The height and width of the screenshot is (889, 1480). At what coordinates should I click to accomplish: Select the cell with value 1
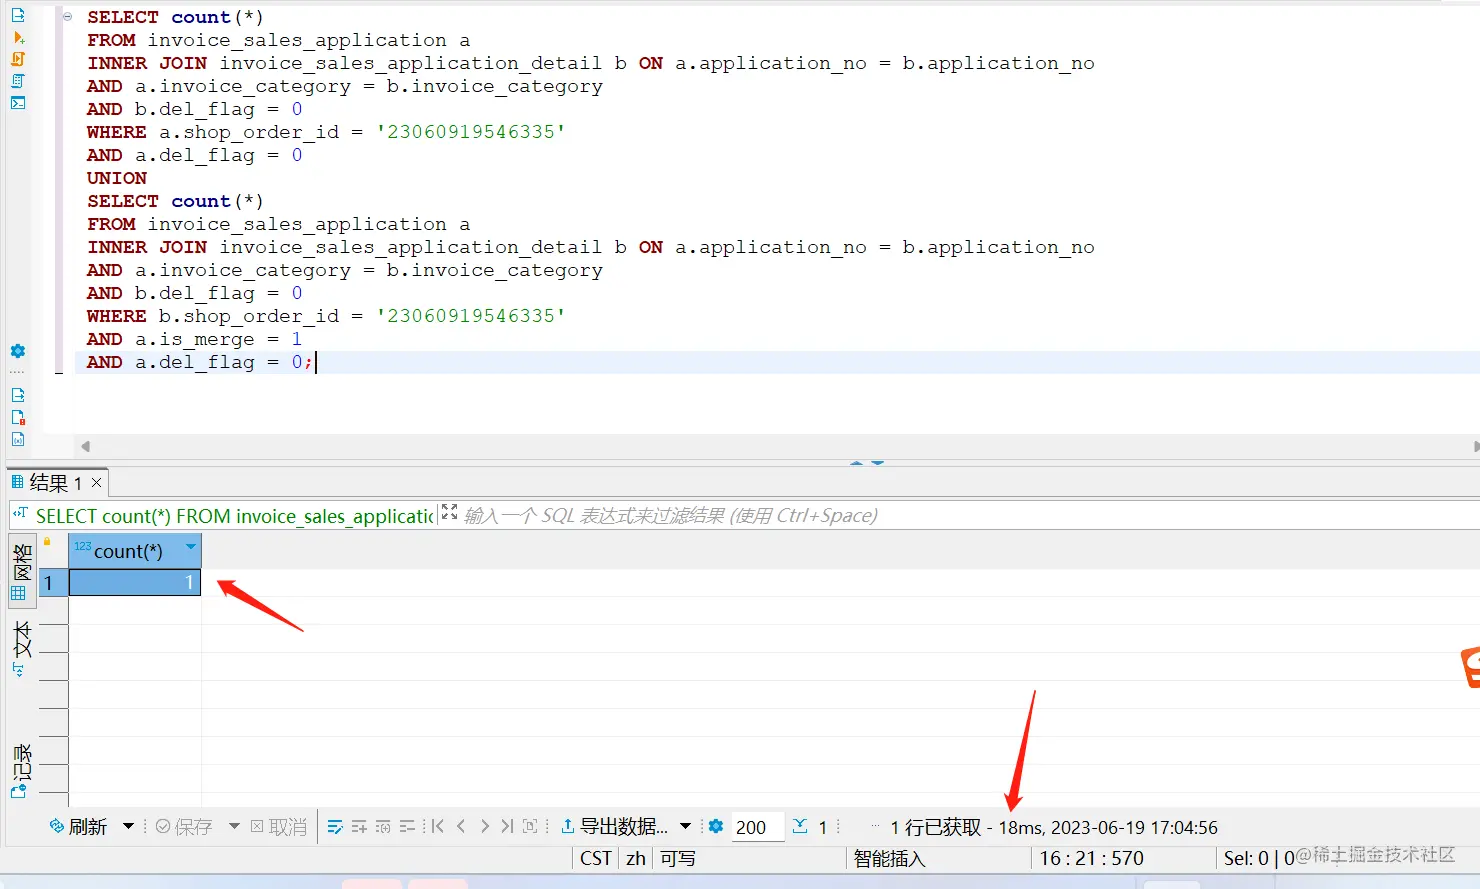pos(135,582)
